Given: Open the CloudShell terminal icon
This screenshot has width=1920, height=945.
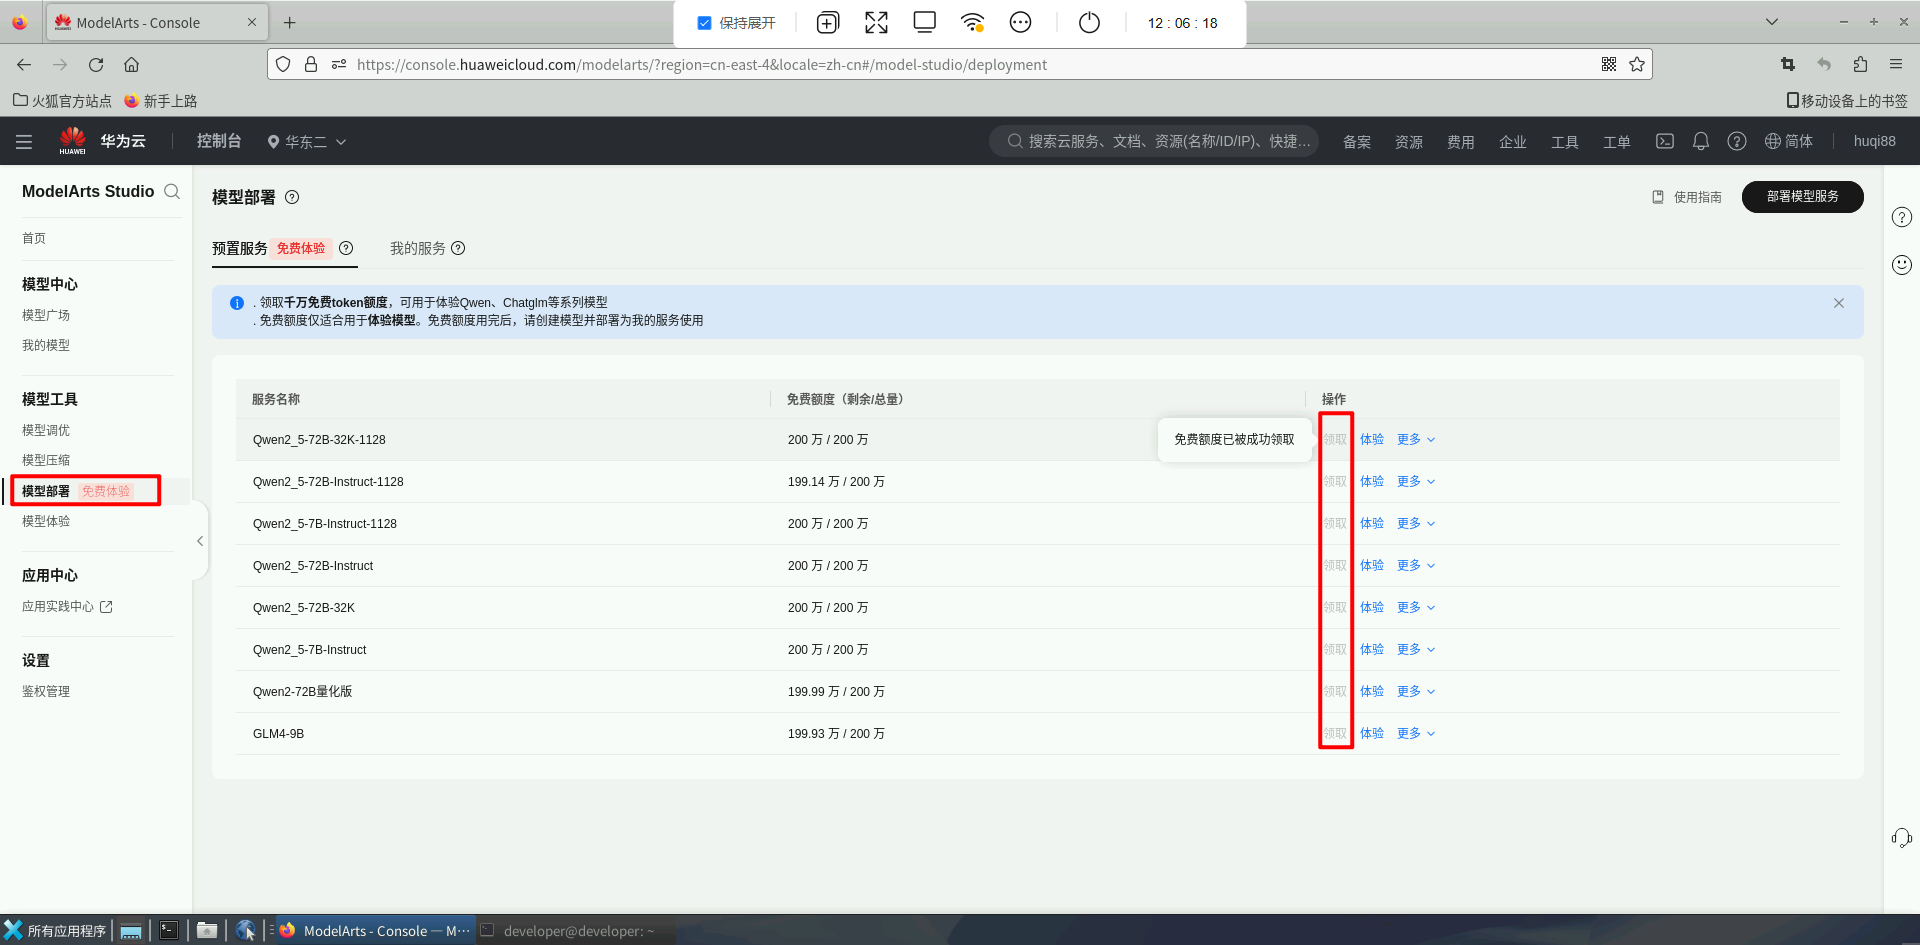Looking at the screenshot, I should [x=1665, y=141].
